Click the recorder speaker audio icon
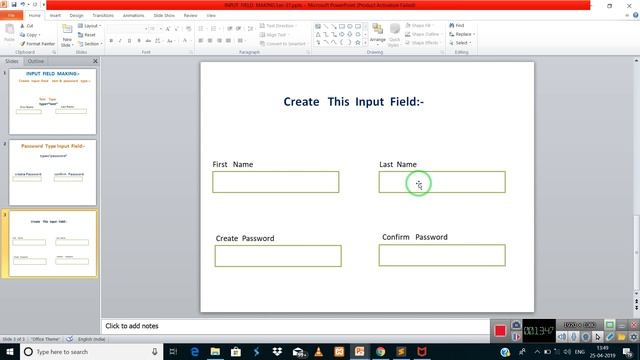This screenshot has height=360, width=640. [562, 337]
